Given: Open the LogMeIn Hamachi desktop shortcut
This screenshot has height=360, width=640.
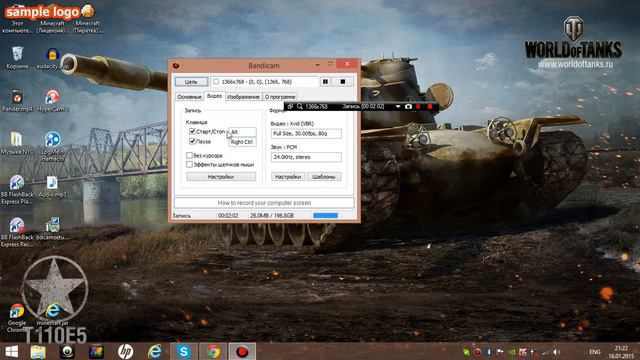Looking at the screenshot, I should click(x=52, y=146).
